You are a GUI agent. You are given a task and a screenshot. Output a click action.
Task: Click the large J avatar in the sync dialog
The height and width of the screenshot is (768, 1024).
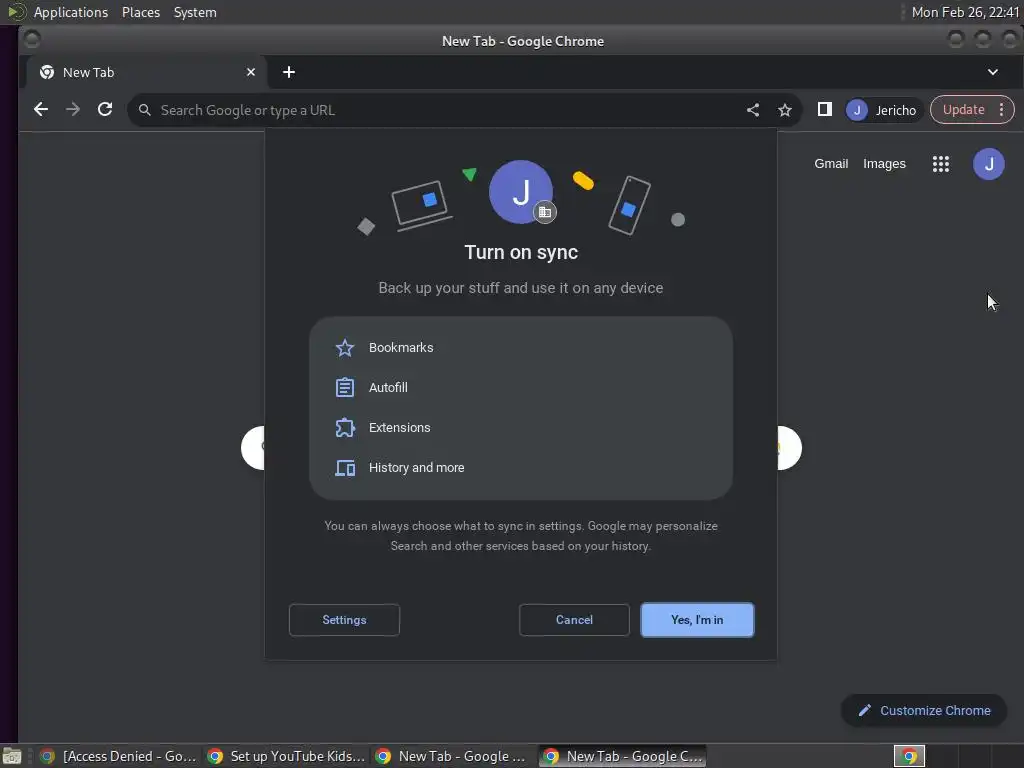coord(521,192)
